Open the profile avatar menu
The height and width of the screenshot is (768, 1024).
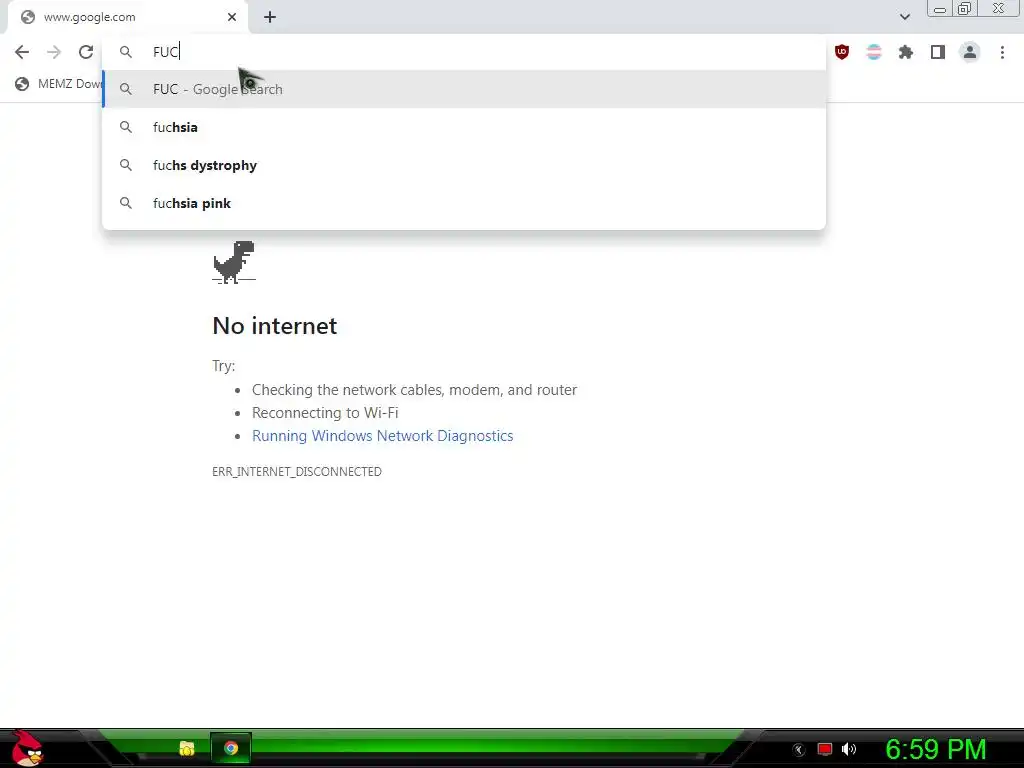(x=970, y=52)
